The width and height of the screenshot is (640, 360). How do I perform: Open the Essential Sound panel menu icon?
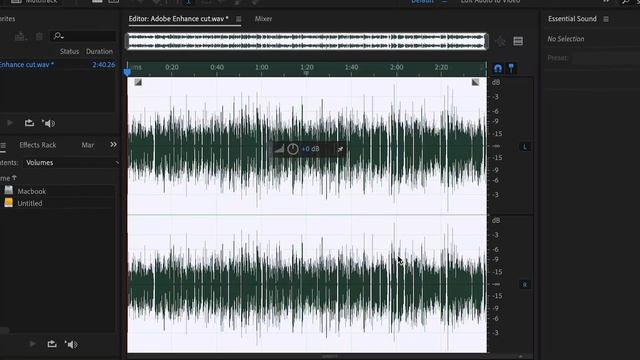[606, 19]
